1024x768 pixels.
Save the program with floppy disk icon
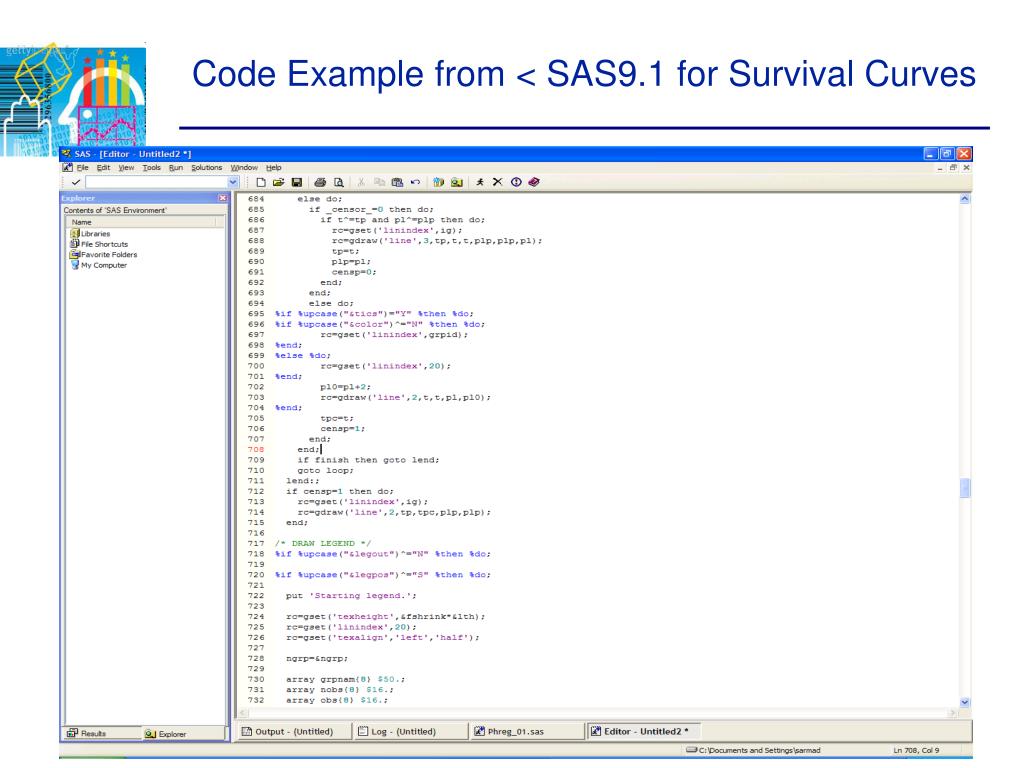click(296, 182)
